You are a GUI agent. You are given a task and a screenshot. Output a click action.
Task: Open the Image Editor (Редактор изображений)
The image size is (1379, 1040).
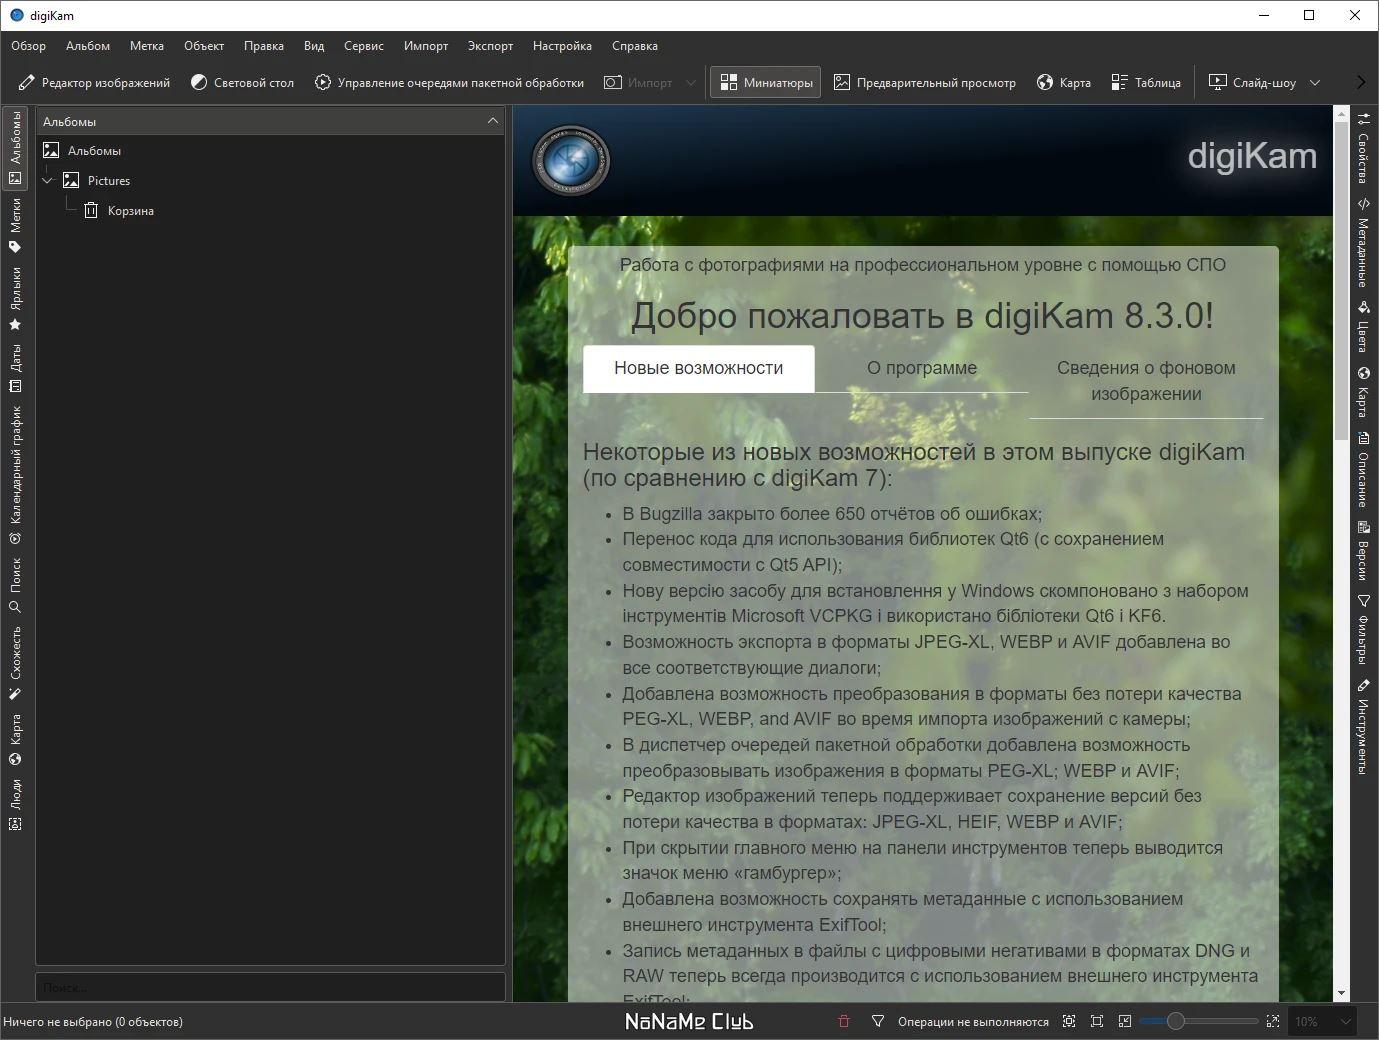coord(95,83)
